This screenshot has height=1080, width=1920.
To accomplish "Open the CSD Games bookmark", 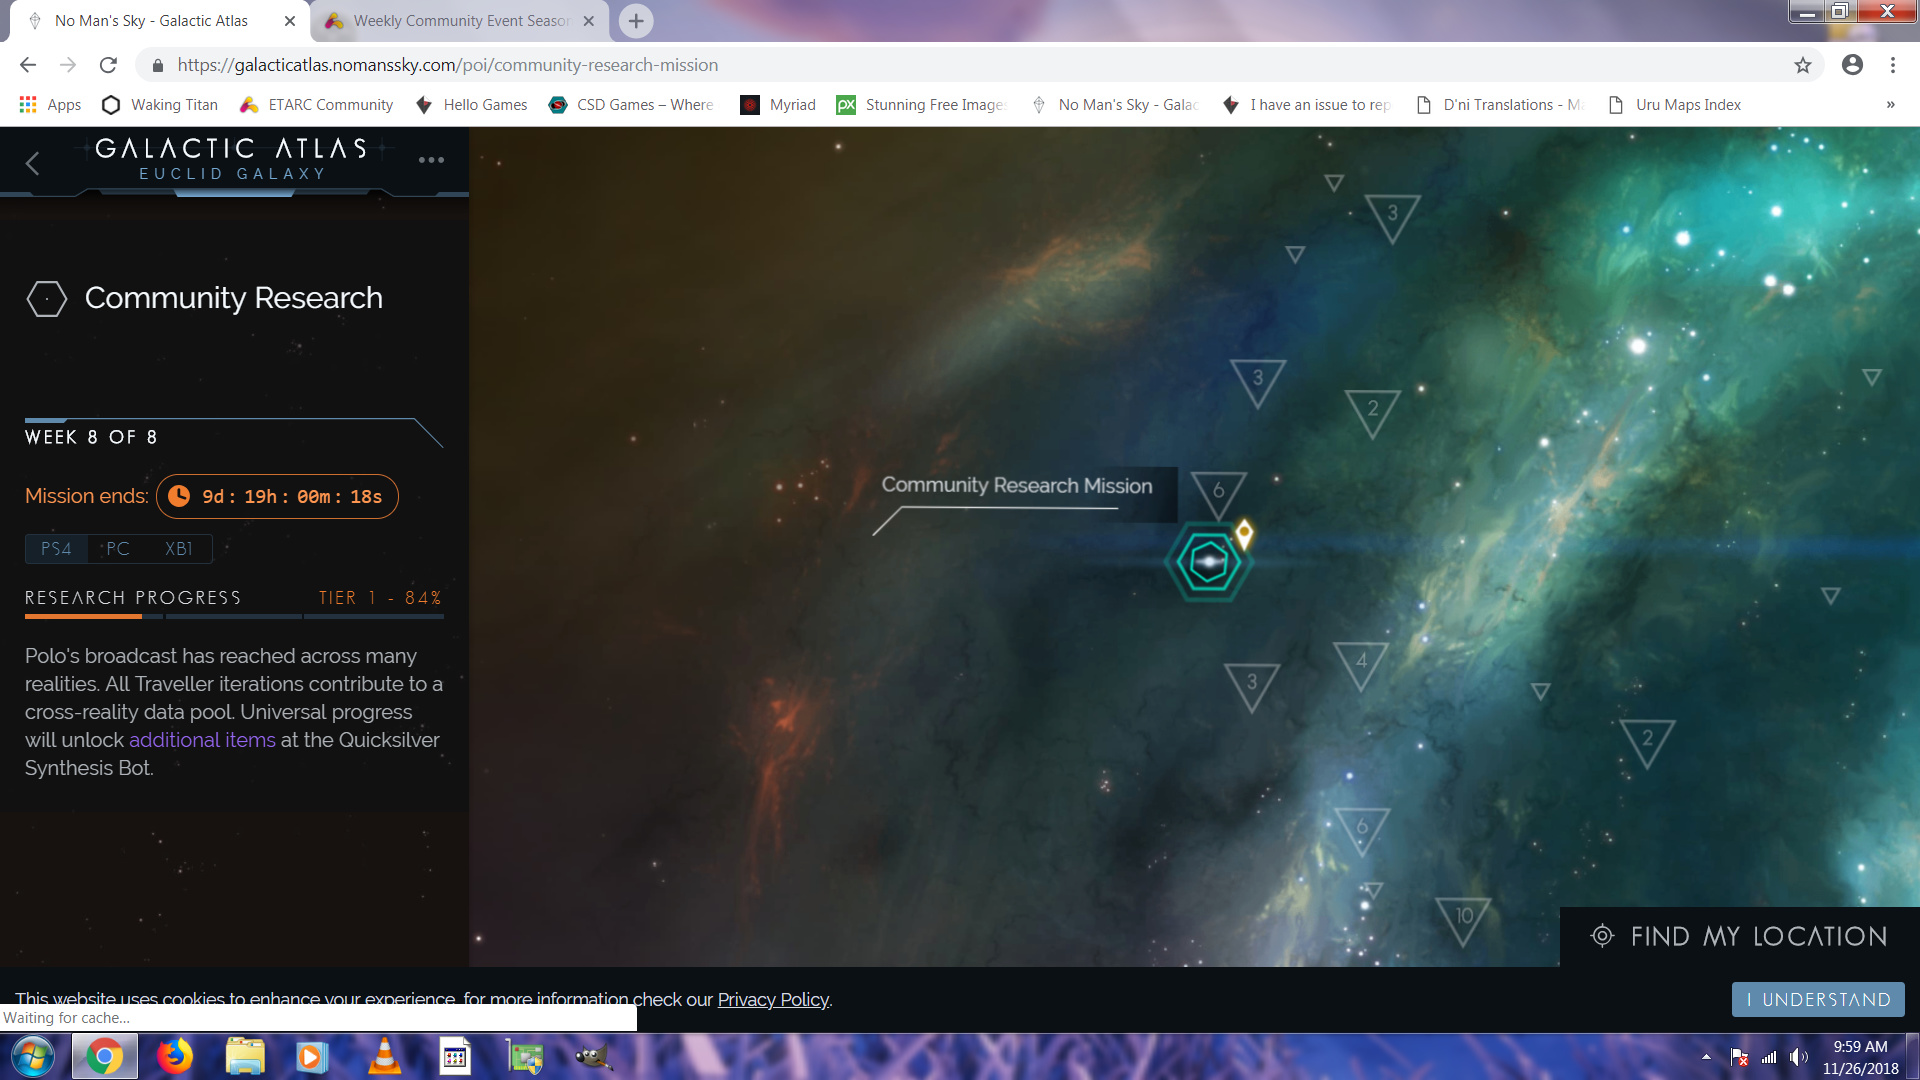I will coord(631,105).
